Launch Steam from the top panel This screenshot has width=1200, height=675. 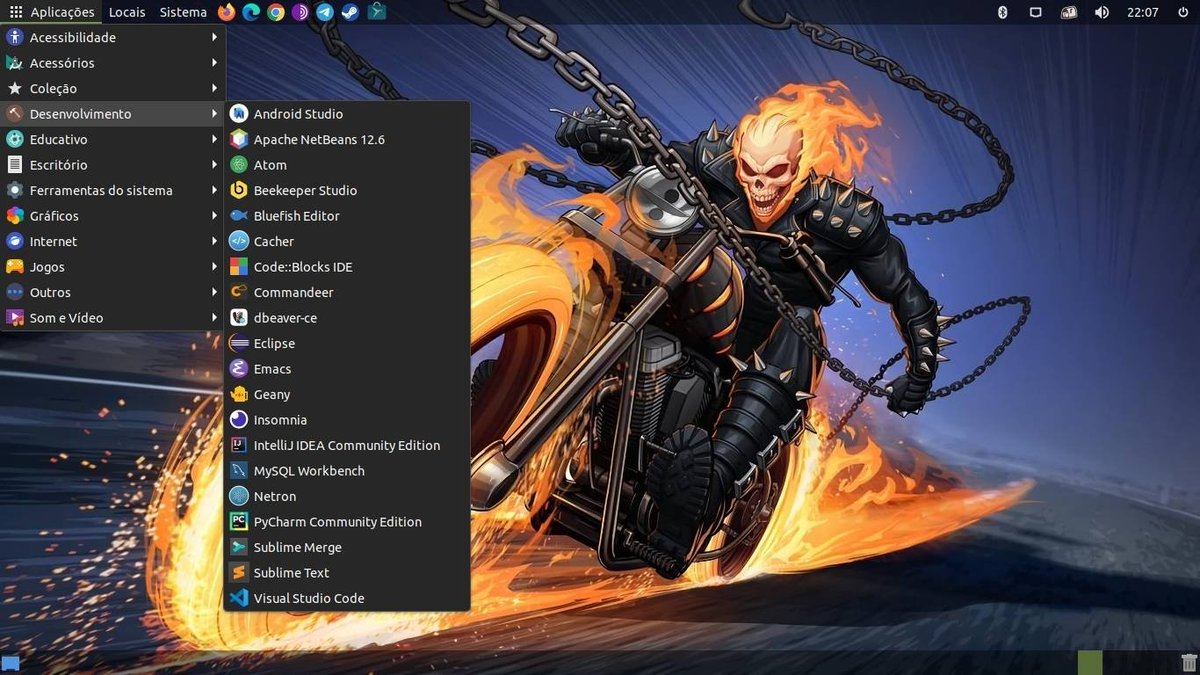point(350,12)
